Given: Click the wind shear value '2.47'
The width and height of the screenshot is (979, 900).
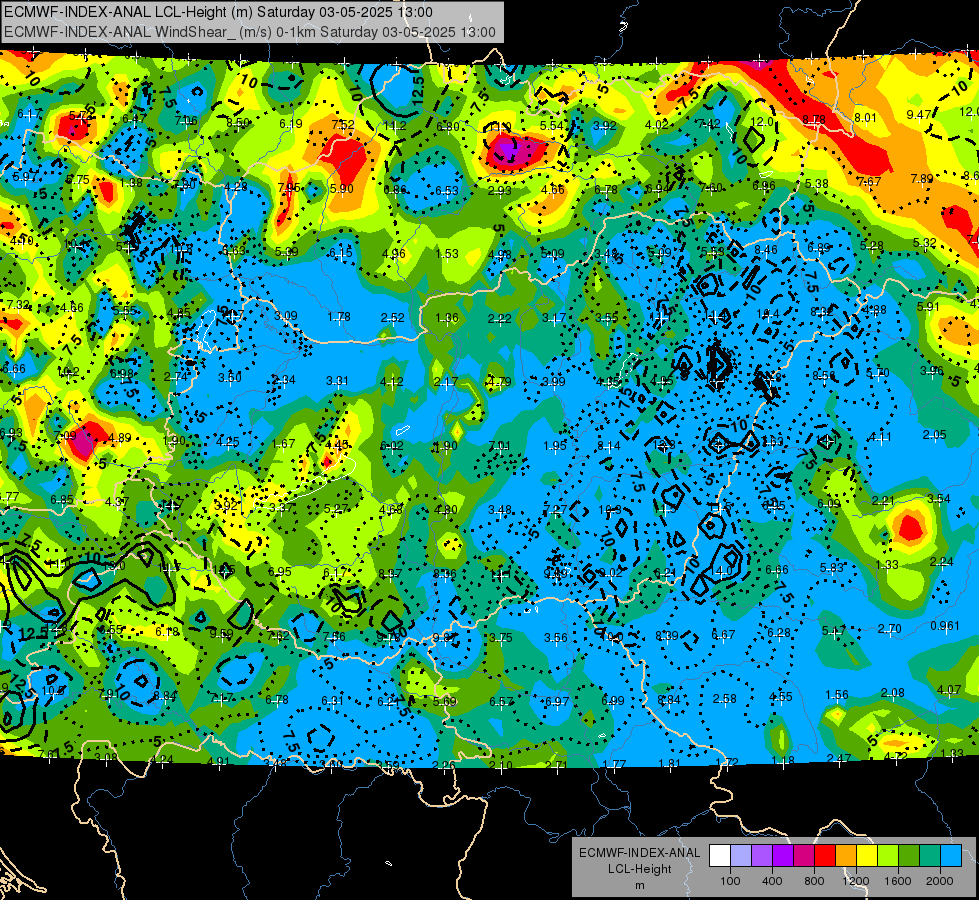Looking at the screenshot, I should [x=839, y=758].
